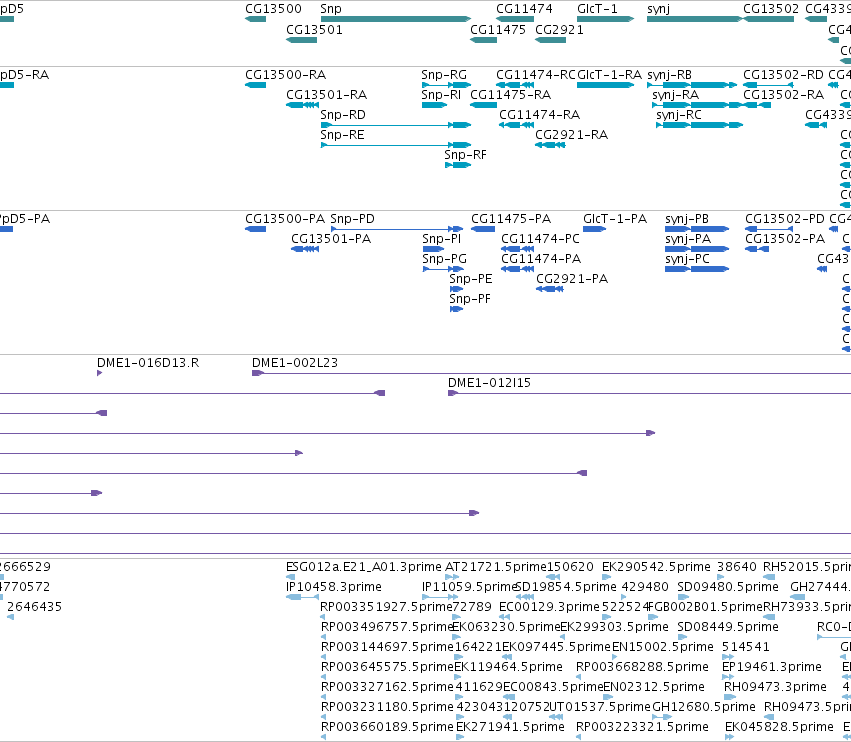
Task: Select the CG11474 gene label
Action: click(524, 9)
